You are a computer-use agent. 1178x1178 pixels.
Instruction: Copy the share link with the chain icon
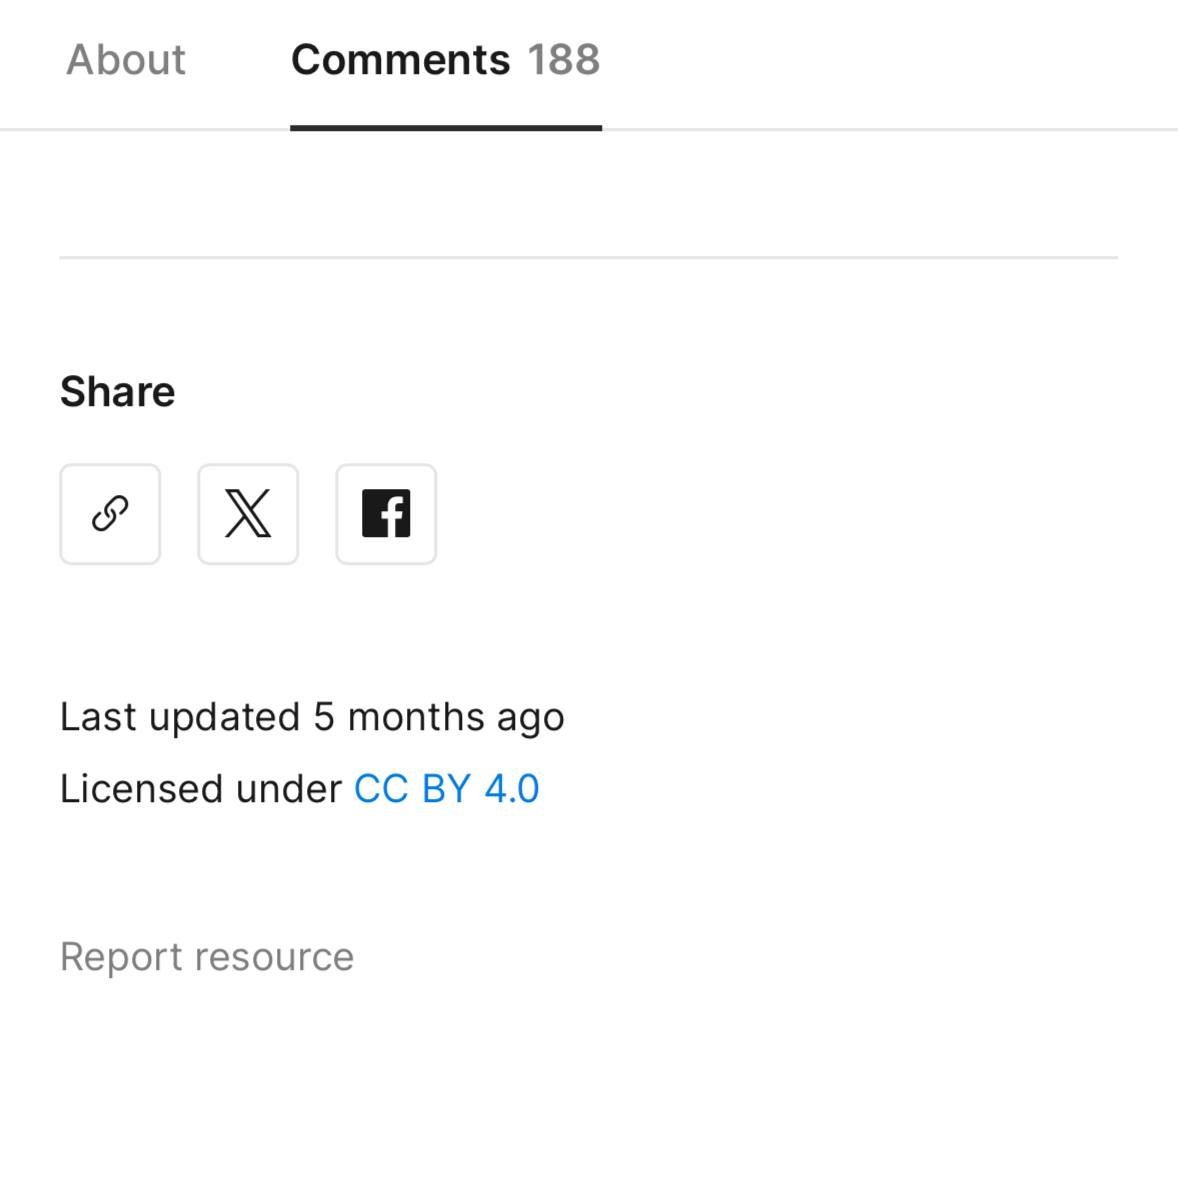click(110, 514)
